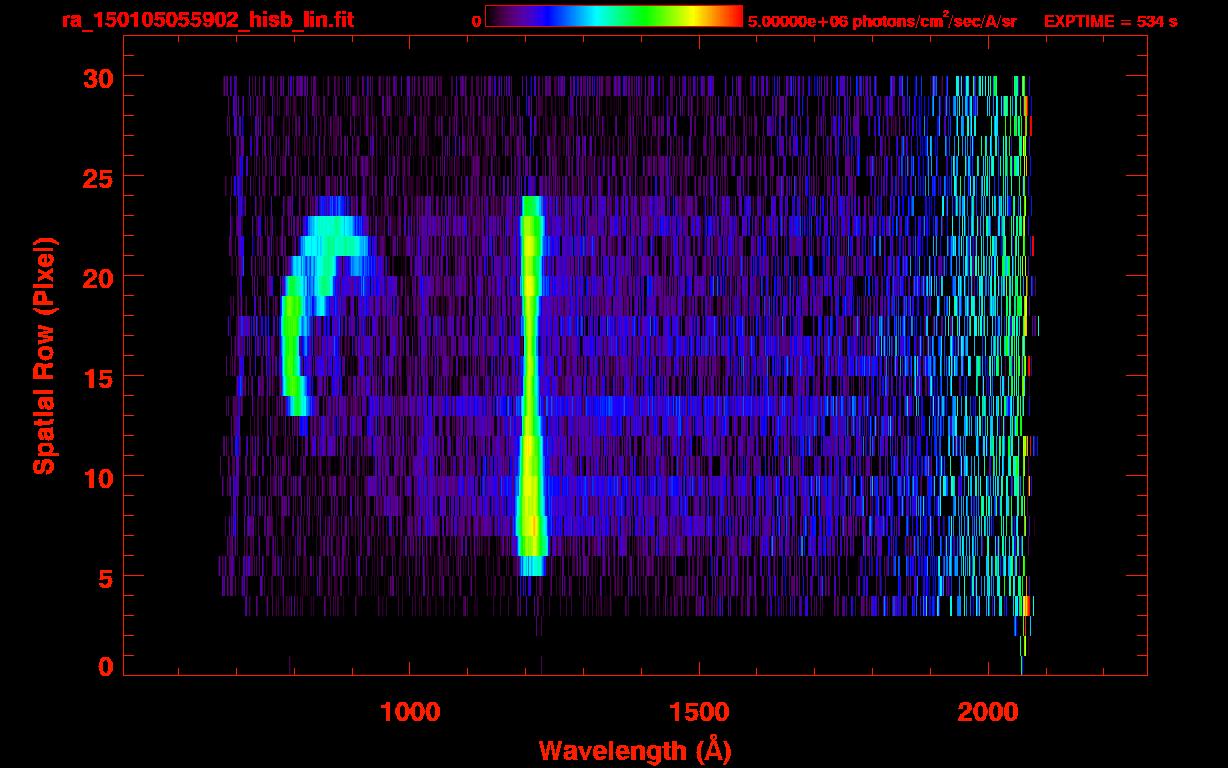The image size is (1228, 768).
Task: Select the 5.00000e+06 photons colorbar maximum label
Action: tap(880, 21)
